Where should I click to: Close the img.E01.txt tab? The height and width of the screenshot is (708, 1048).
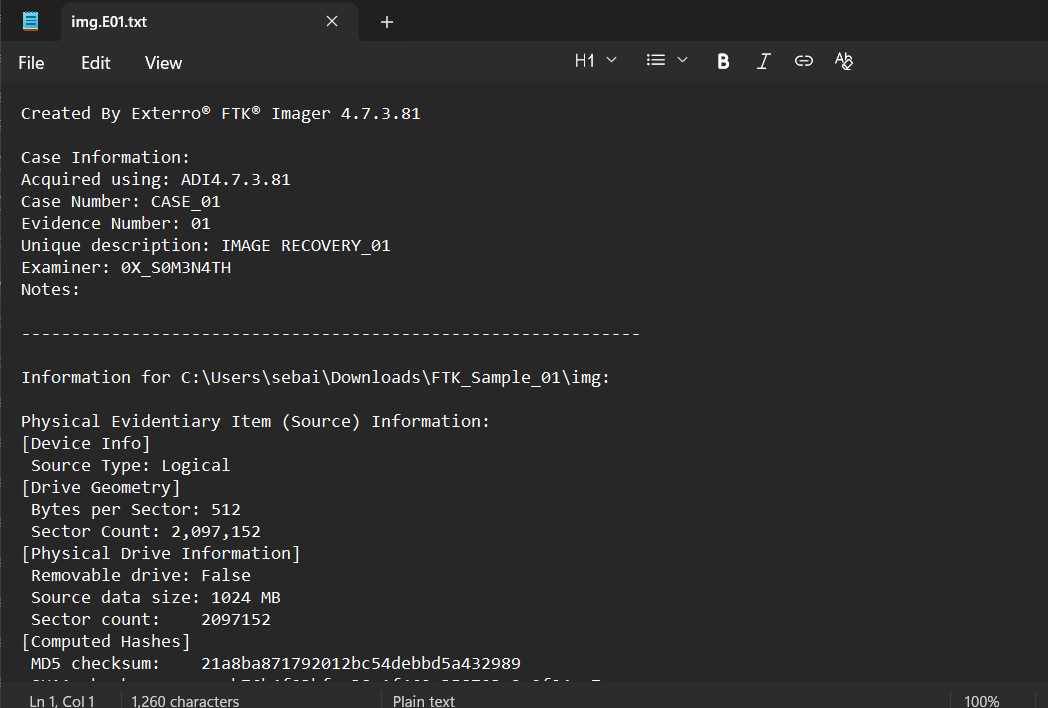(332, 21)
